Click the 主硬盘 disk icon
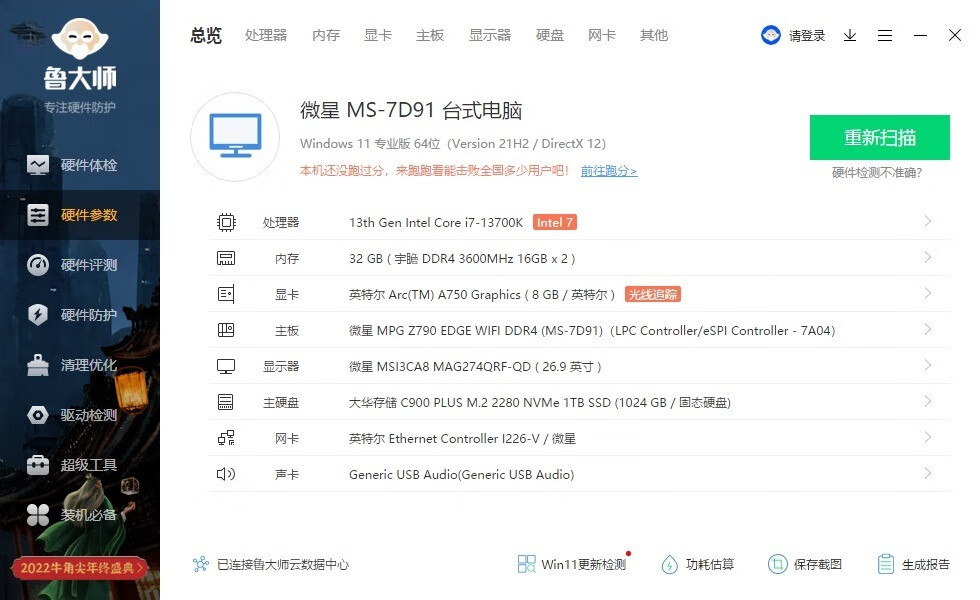This screenshot has height=600, width=980. [x=226, y=402]
